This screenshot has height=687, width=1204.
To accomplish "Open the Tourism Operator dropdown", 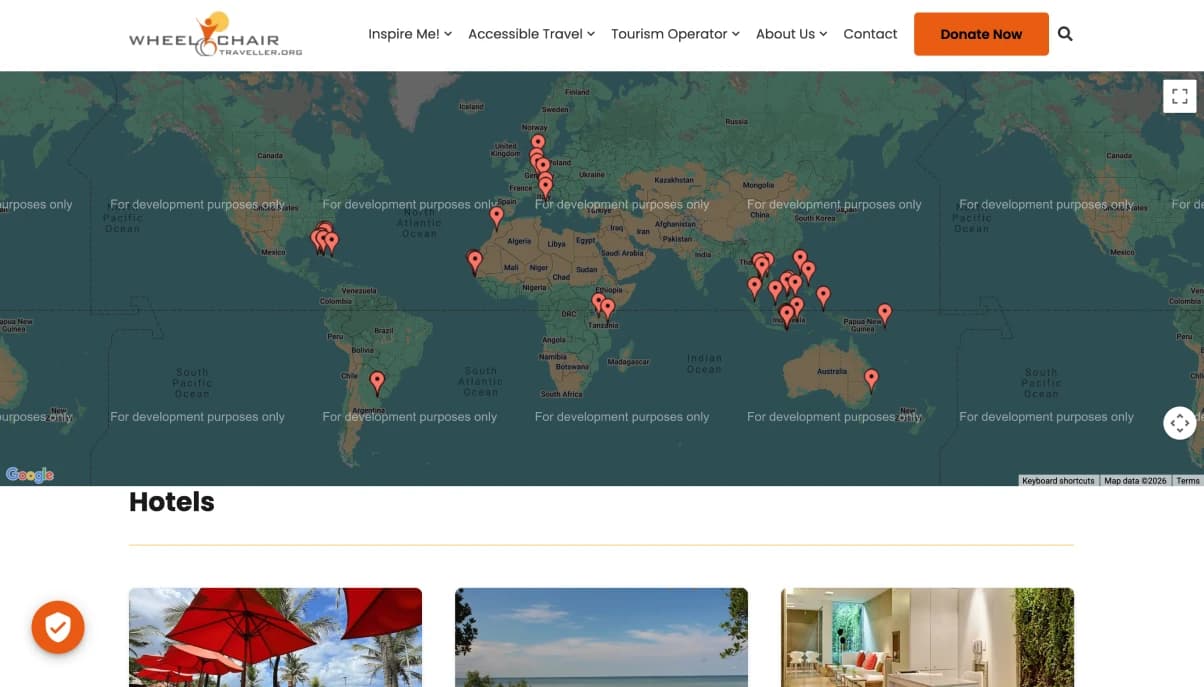I will point(675,34).
